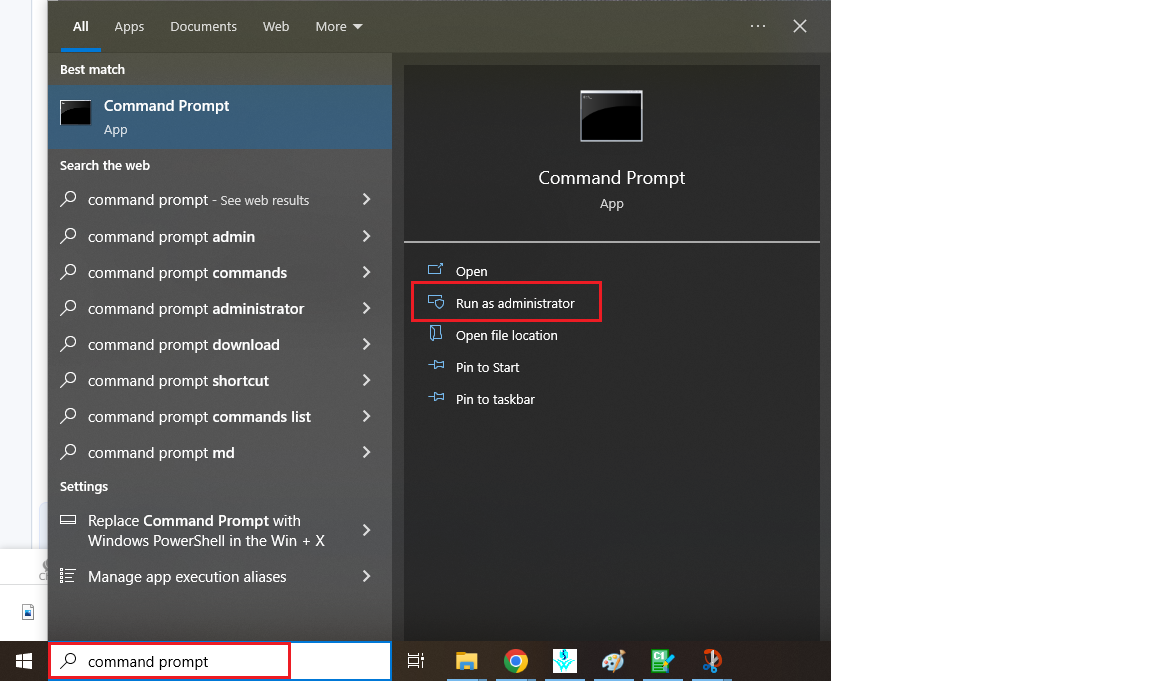The width and height of the screenshot is (1152, 681).
Task: Close the search panel with the X
Action: pos(800,26)
